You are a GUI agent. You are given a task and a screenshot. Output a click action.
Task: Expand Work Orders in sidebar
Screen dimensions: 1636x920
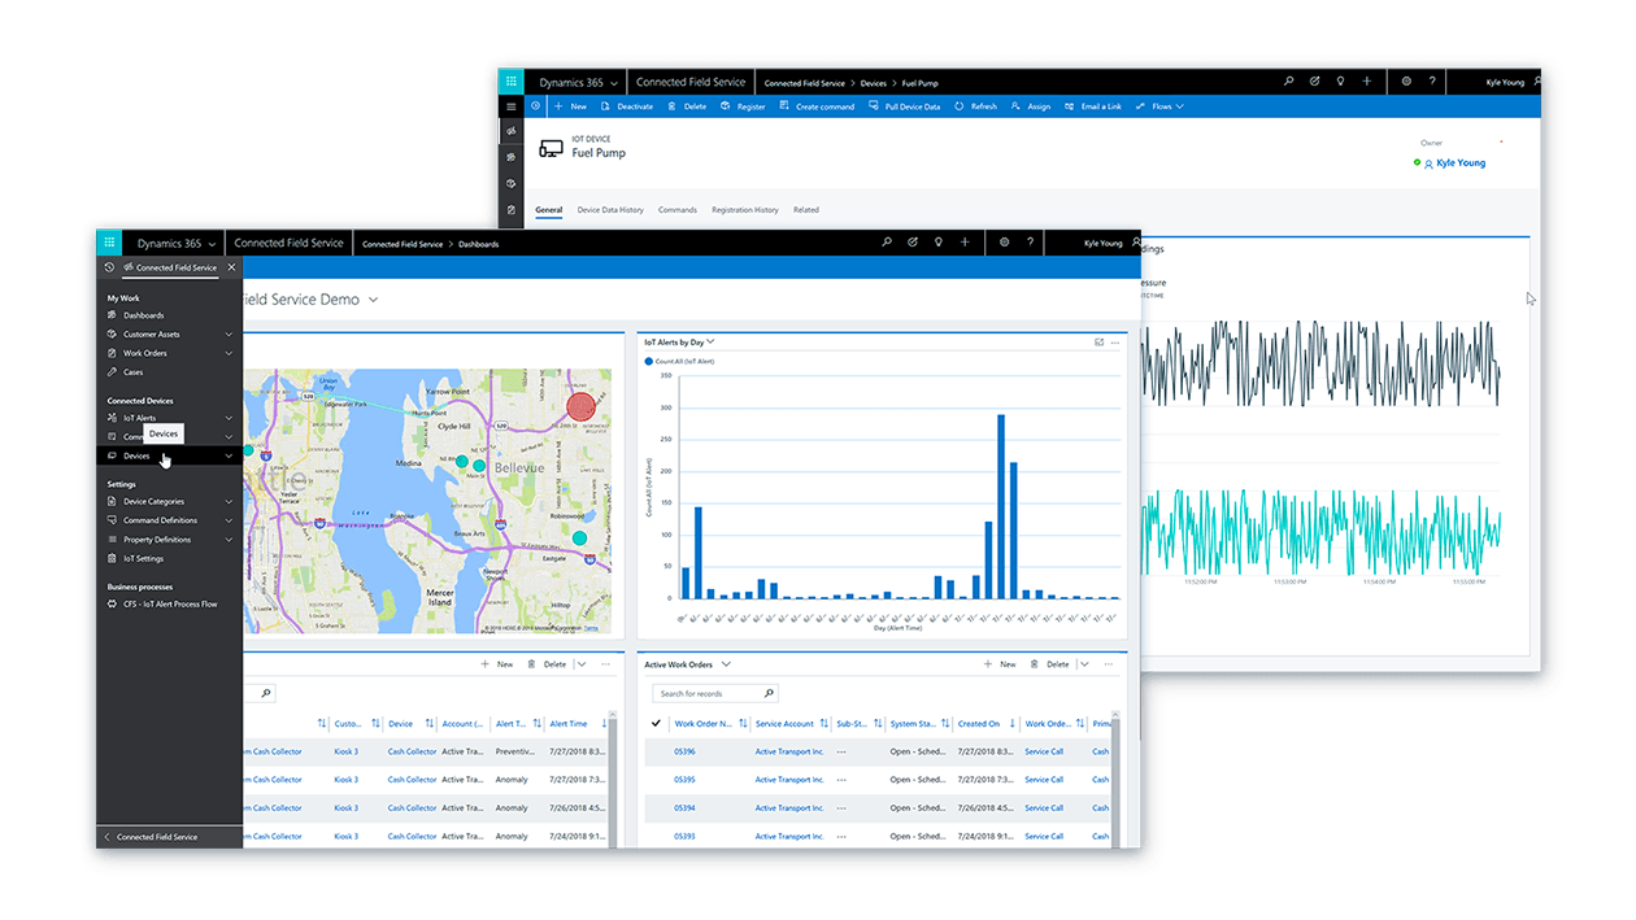click(228, 353)
